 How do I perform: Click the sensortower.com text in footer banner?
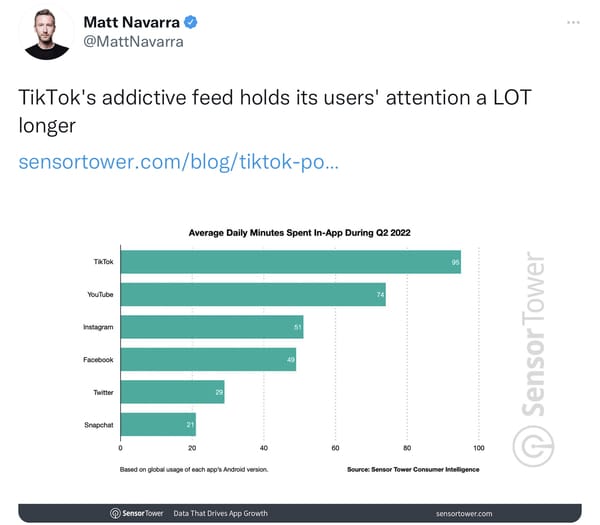point(464,514)
